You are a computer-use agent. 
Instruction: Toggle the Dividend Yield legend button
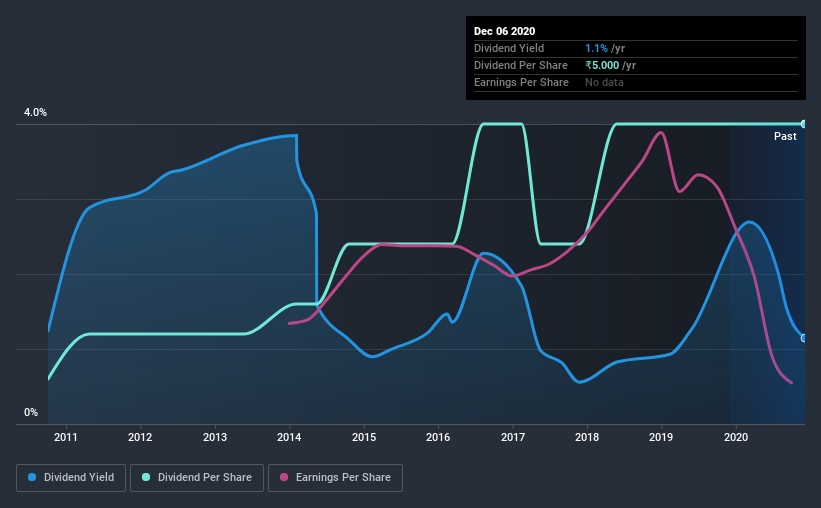(71, 478)
